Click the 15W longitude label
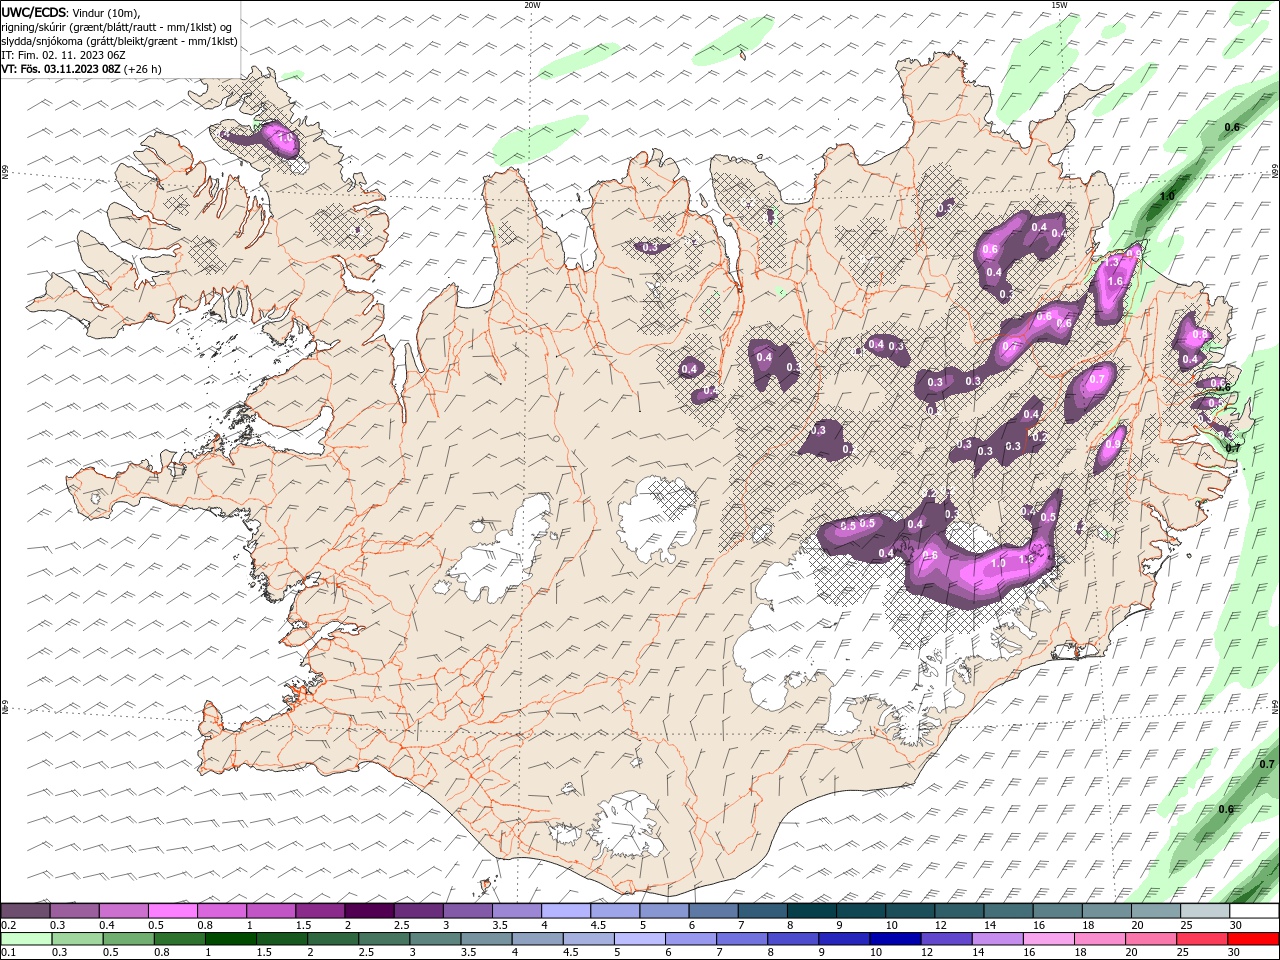Screen dimensions: 1280x960 click(1059, 5)
